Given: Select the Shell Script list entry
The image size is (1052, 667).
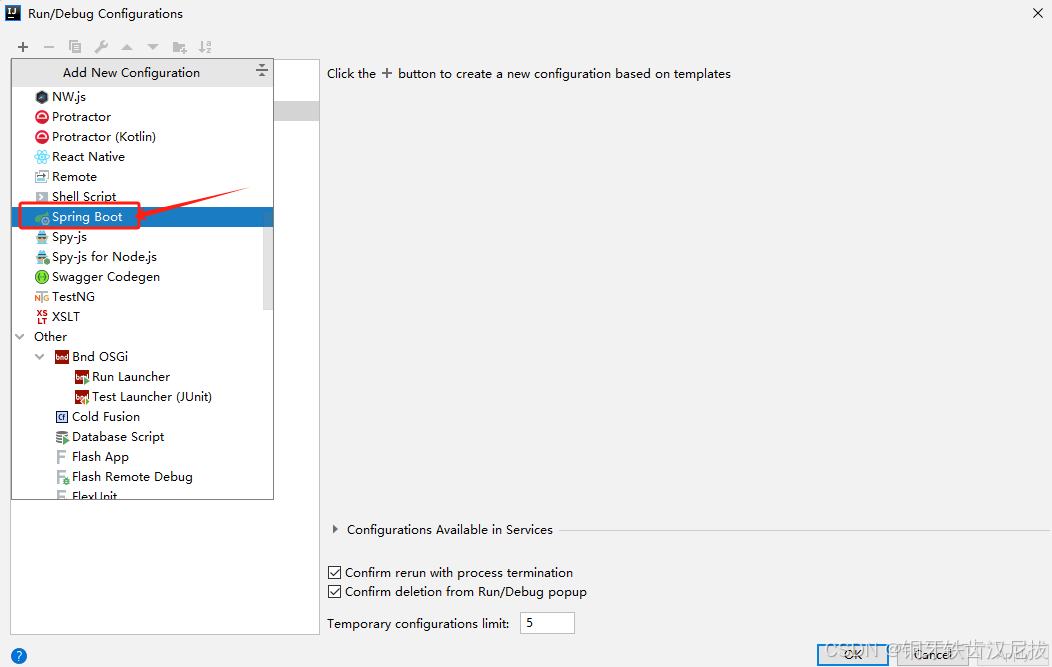Looking at the screenshot, I should coord(142,197).
